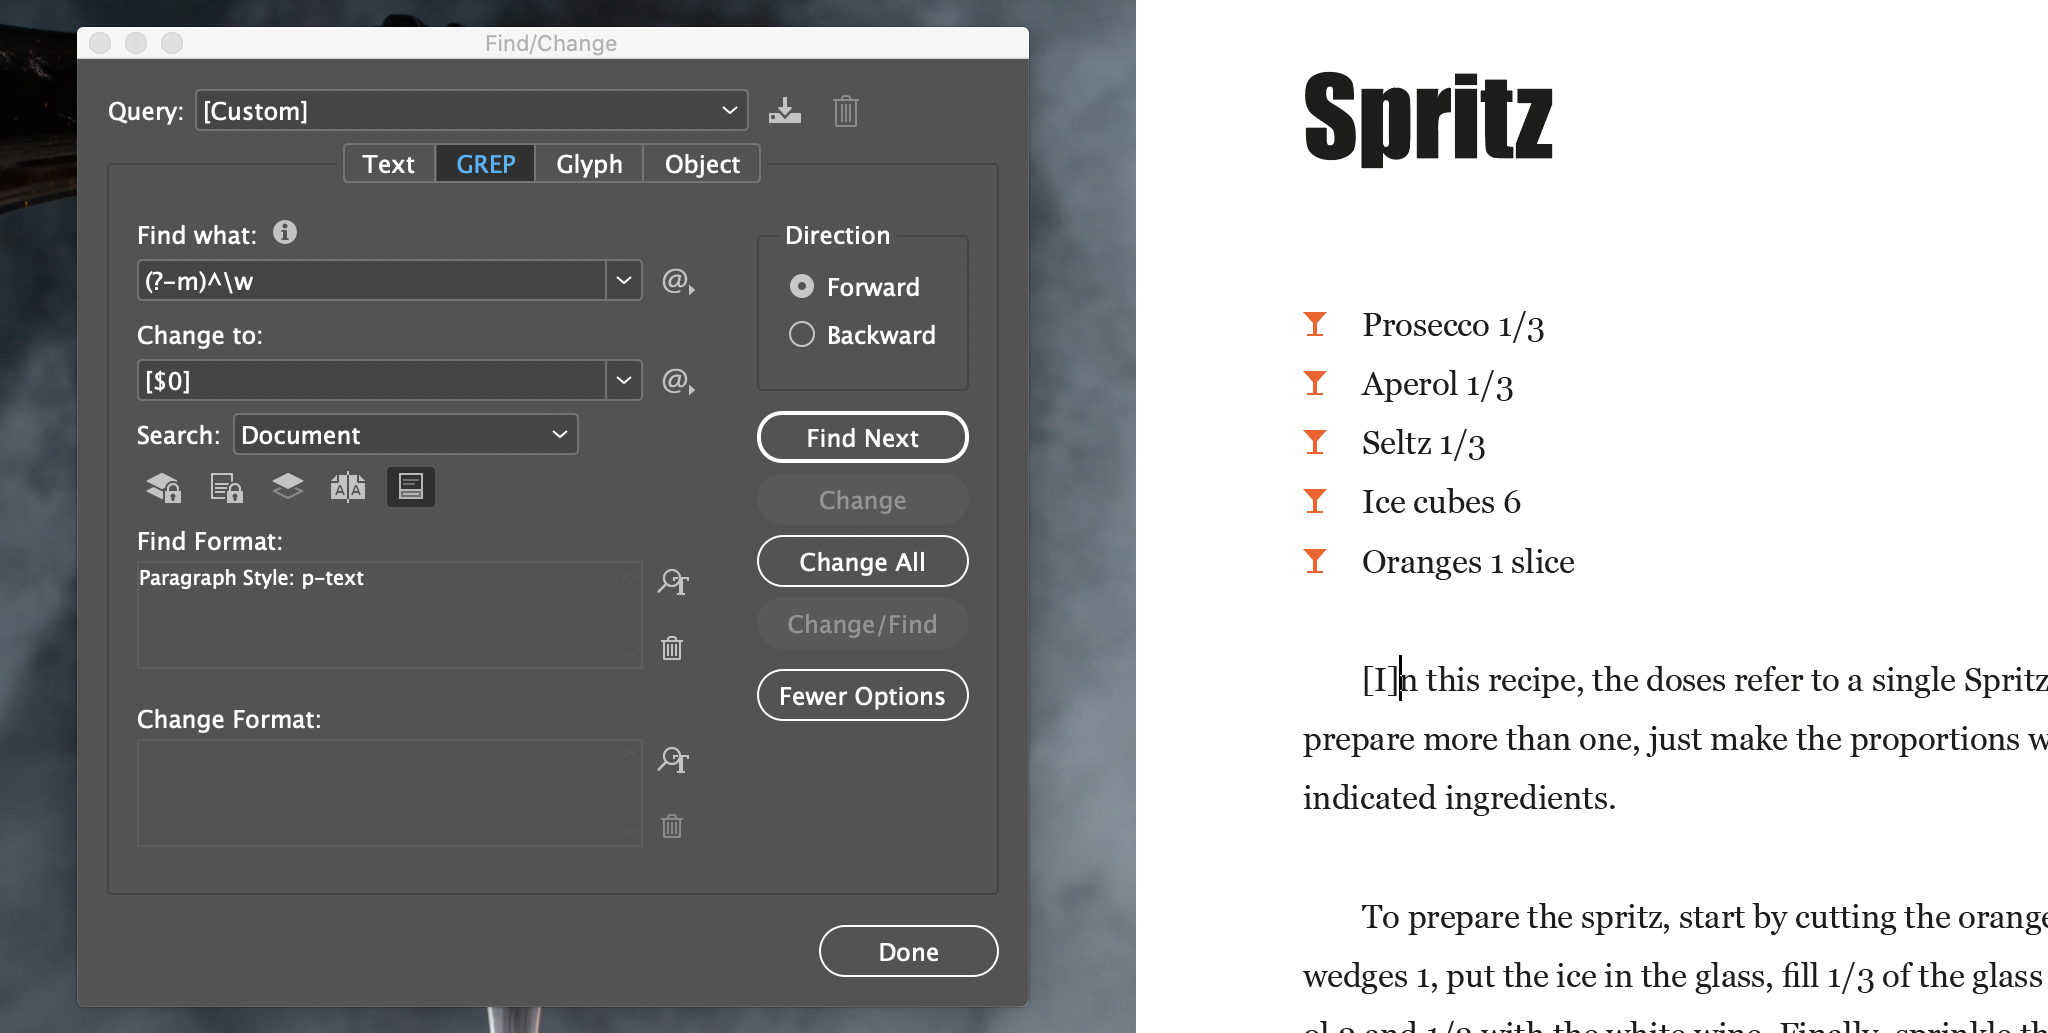Clear the Find Format settings
Screen dimensions: 2048x1033
(x=671, y=648)
